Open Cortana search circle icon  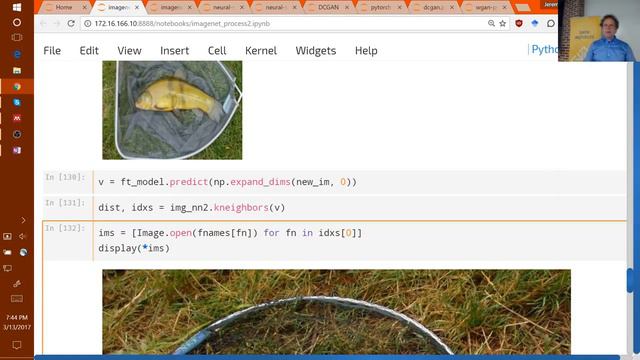(17, 22)
